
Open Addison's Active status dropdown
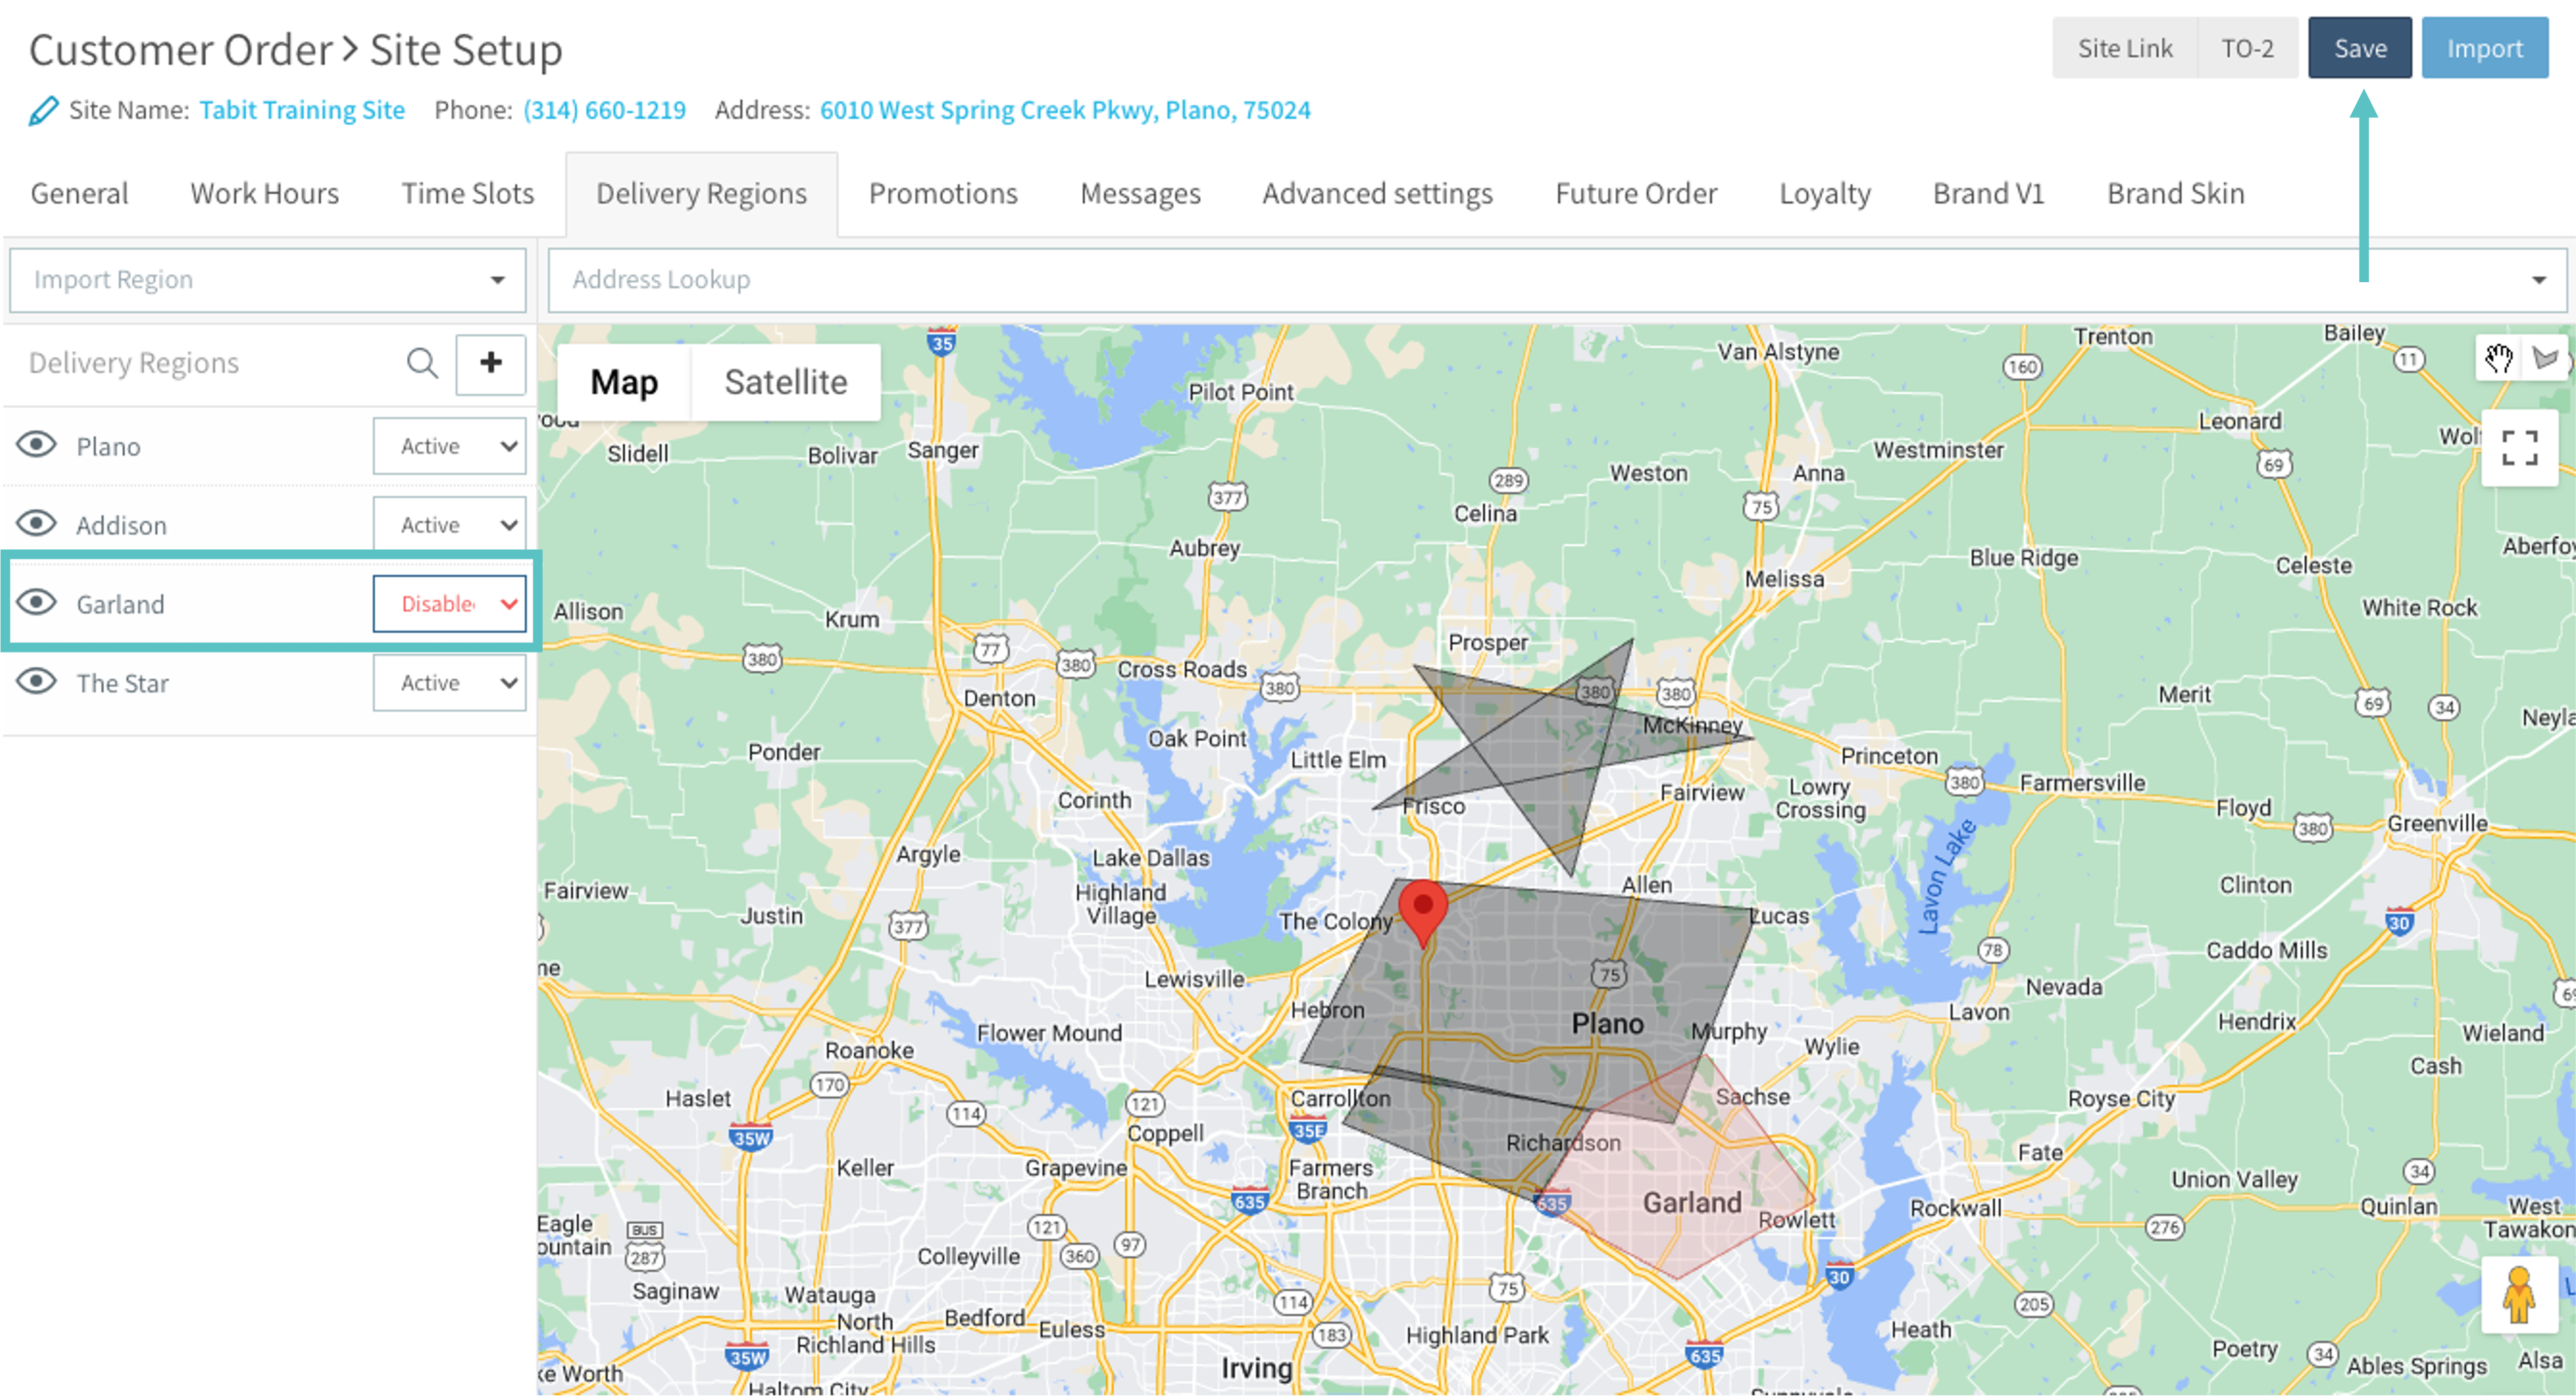click(x=450, y=525)
